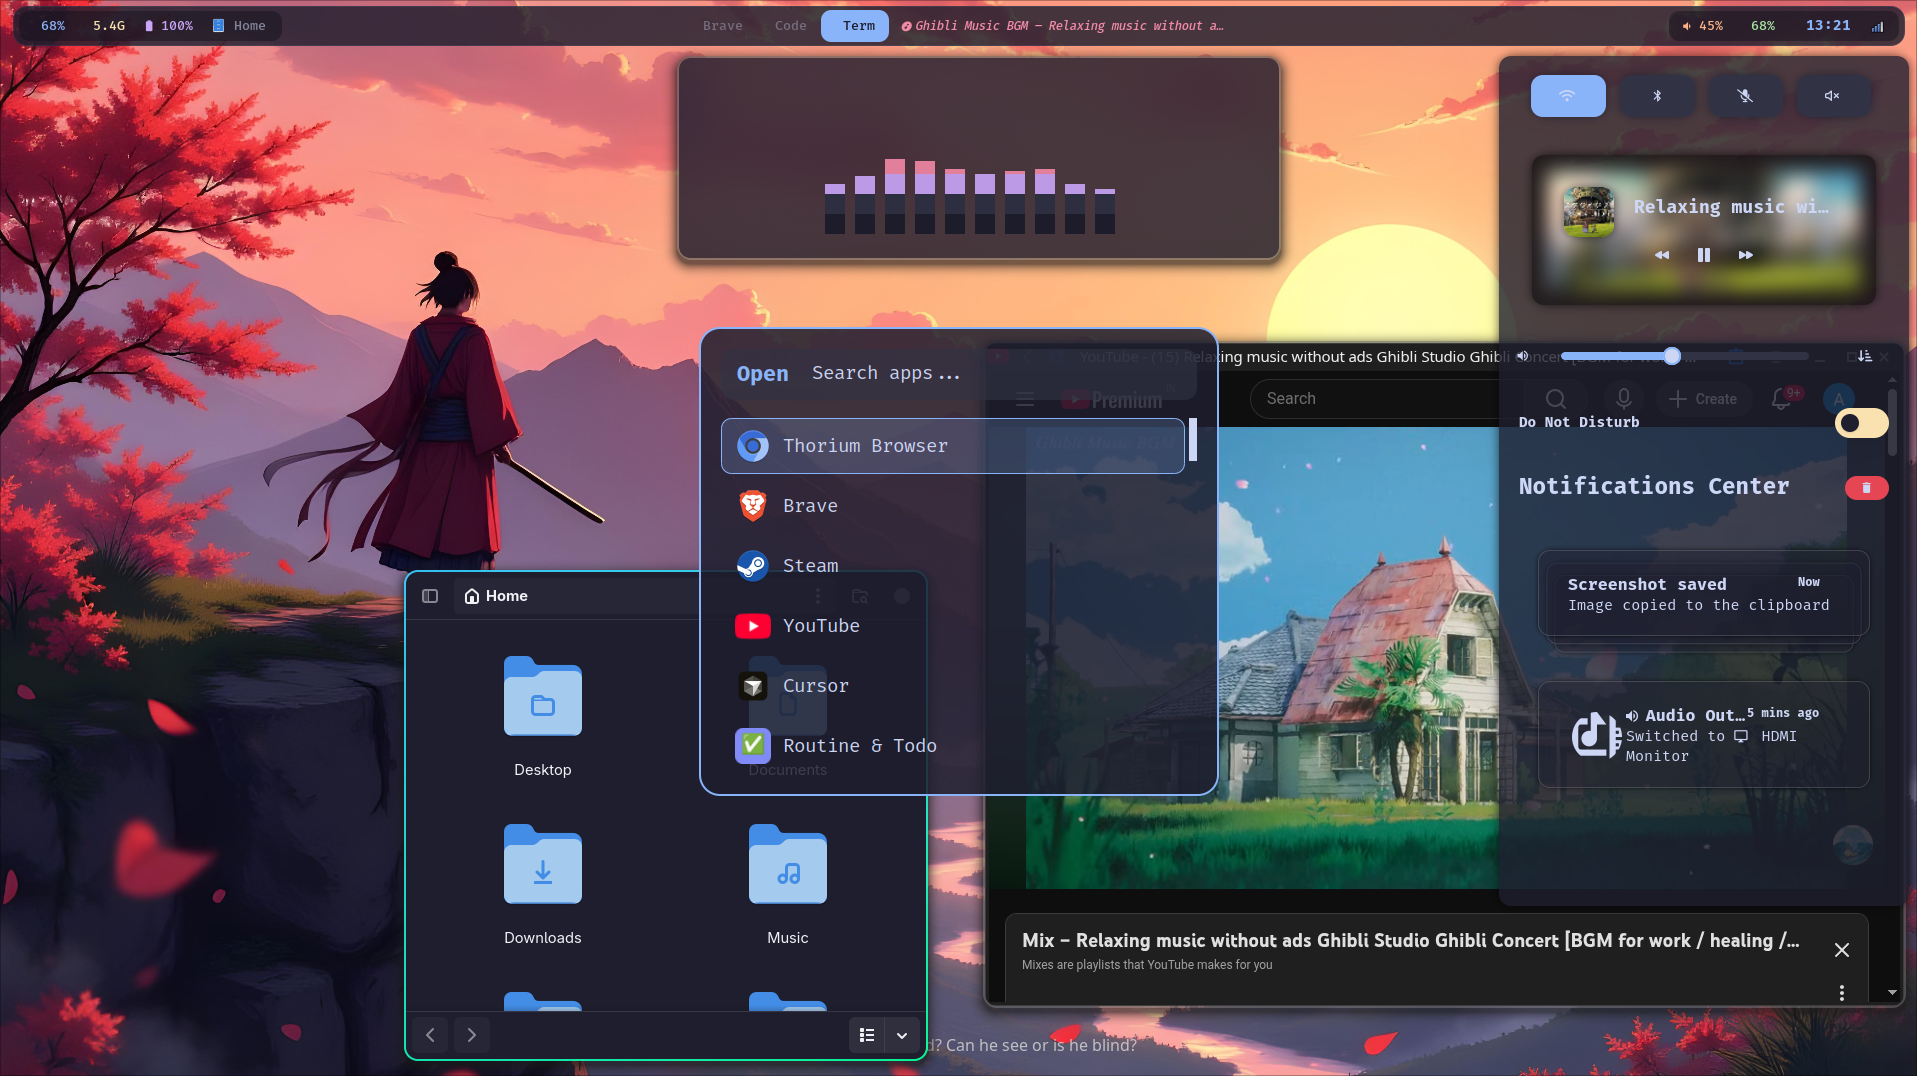
Task: Click the Open mode label in launcher
Action: pyautogui.click(x=762, y=374)
